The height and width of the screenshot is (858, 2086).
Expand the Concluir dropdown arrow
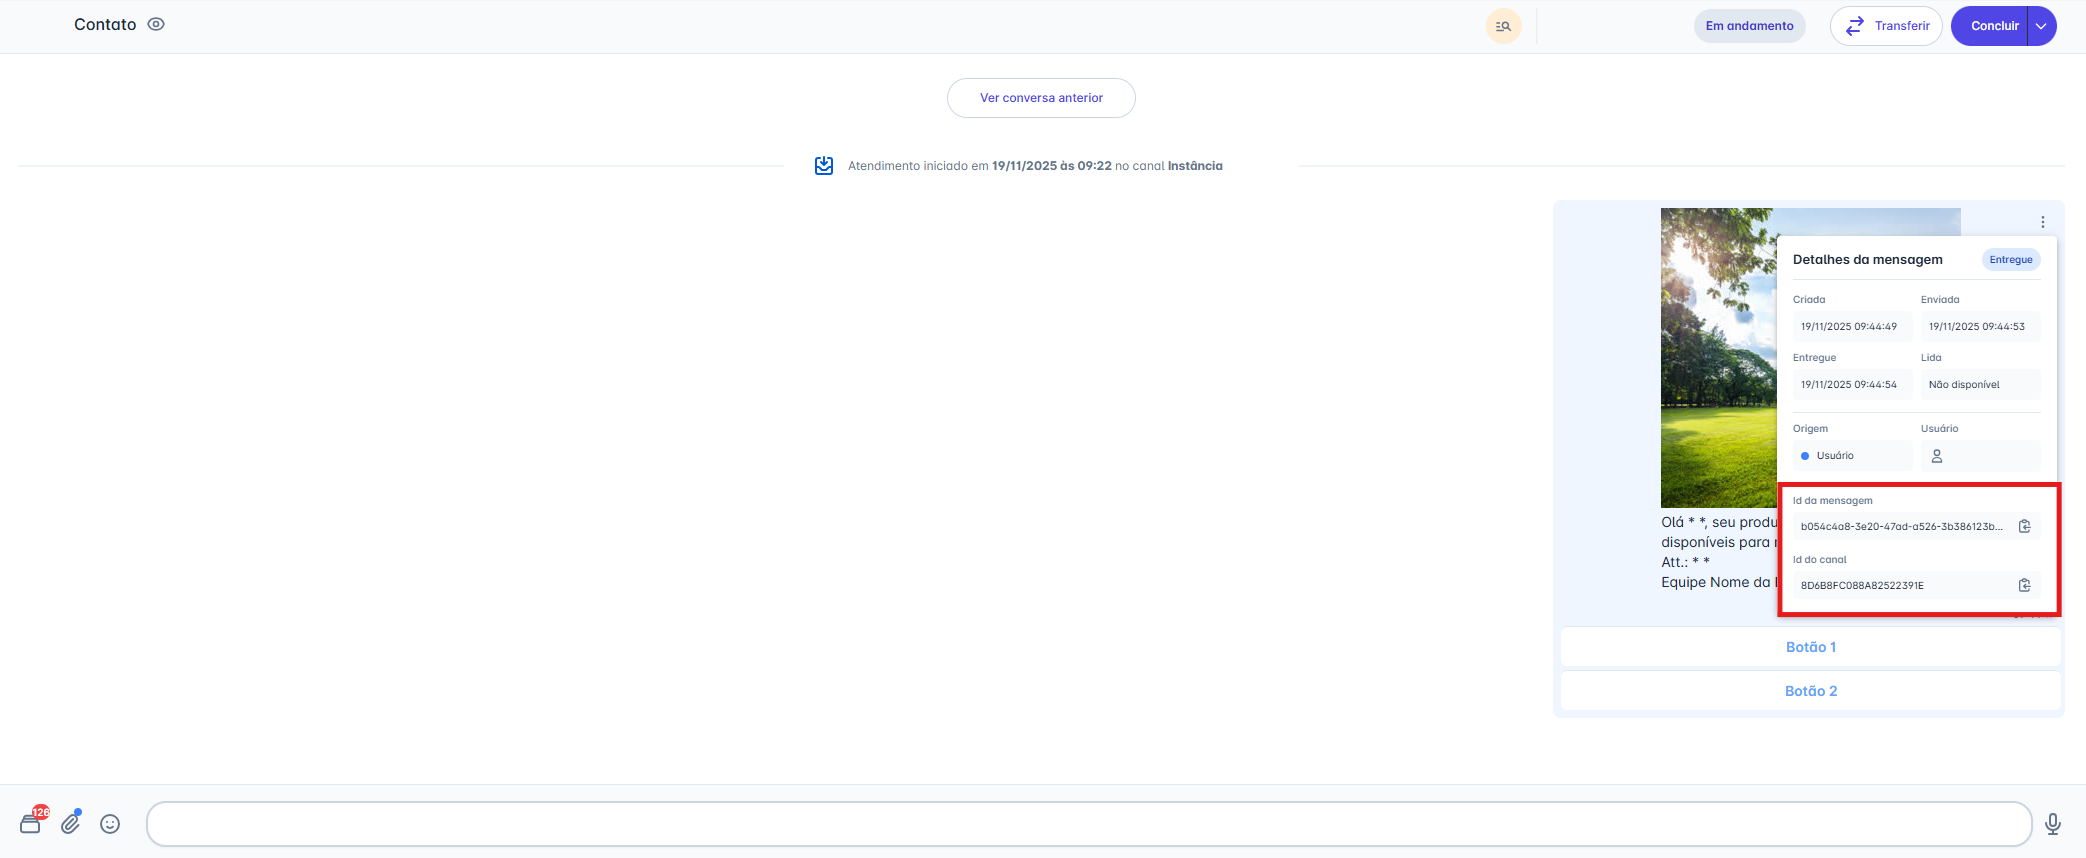click(2041, 26)
